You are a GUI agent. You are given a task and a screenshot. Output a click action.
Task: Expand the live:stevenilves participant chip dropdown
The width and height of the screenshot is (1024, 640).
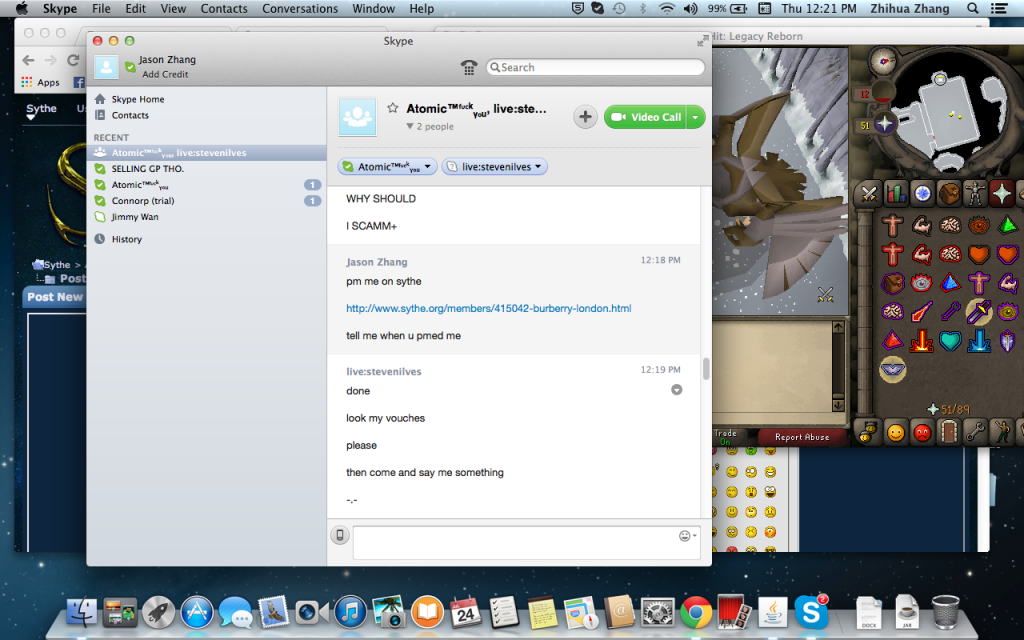(x=538, y=167)
